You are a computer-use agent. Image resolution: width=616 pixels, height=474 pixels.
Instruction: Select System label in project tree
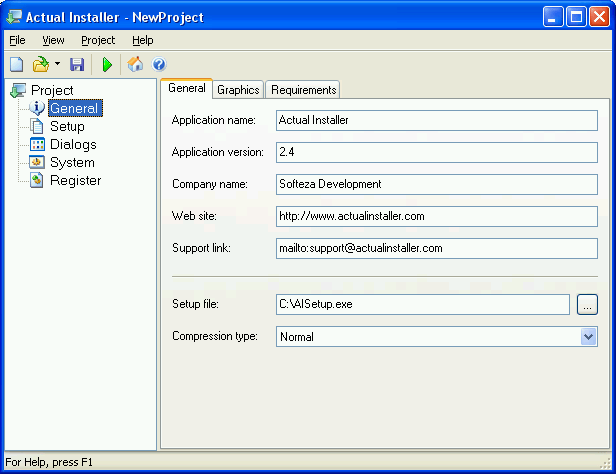[x=72, y=162]
